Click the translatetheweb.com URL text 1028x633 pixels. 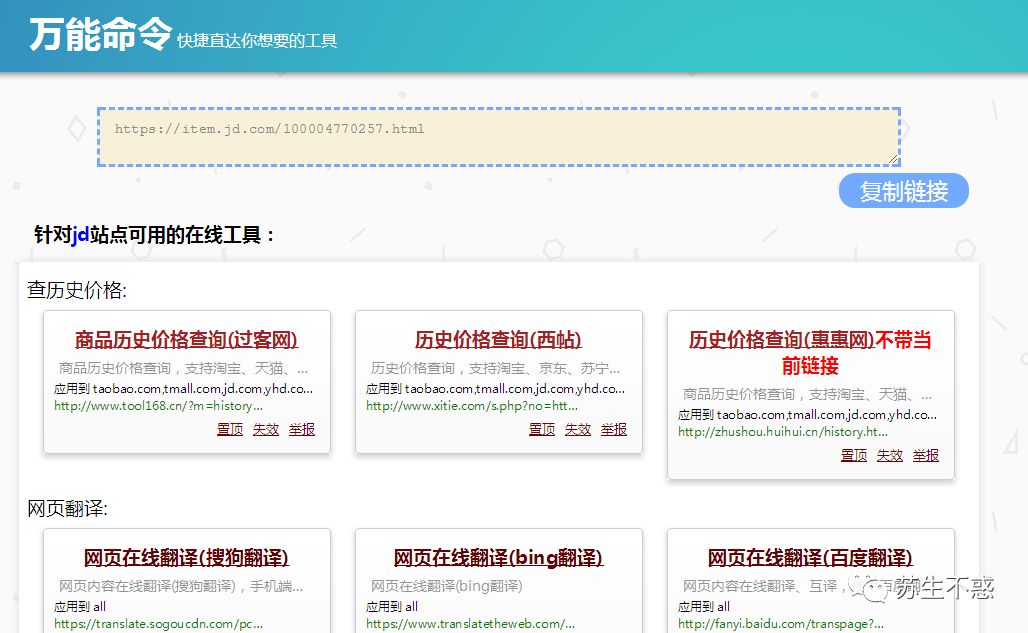point(470,624)
